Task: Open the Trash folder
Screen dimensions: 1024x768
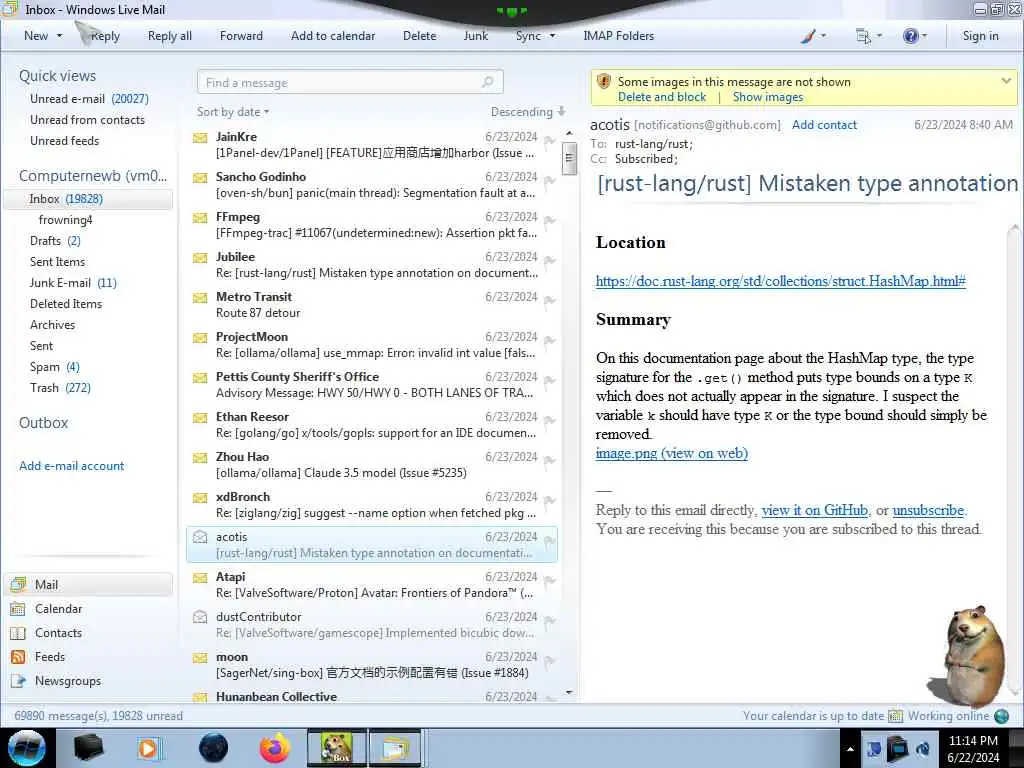Action: tap(60, 387)
